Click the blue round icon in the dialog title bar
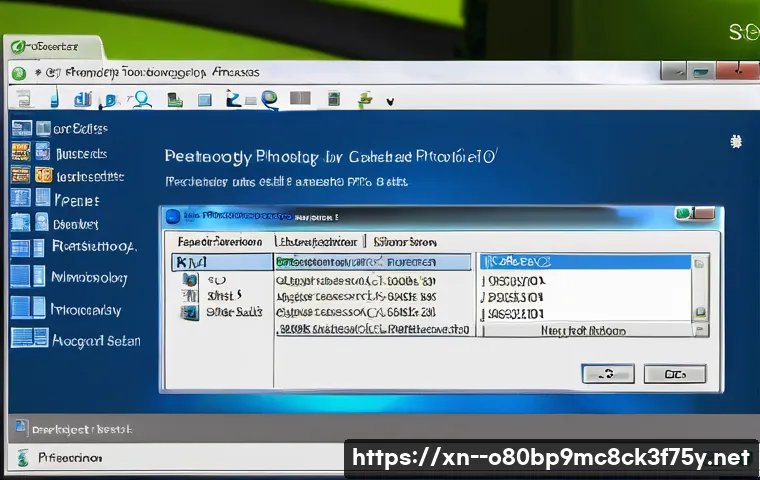760x480 pixels. (172, 215)
